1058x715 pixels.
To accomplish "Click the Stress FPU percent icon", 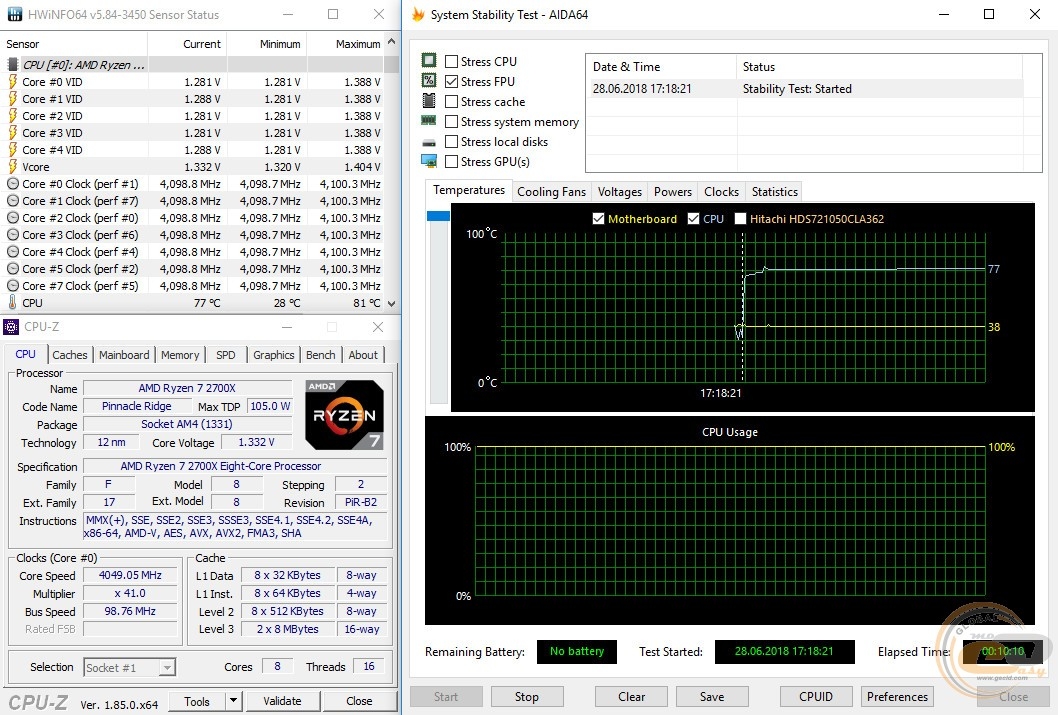I will [428, 80].
